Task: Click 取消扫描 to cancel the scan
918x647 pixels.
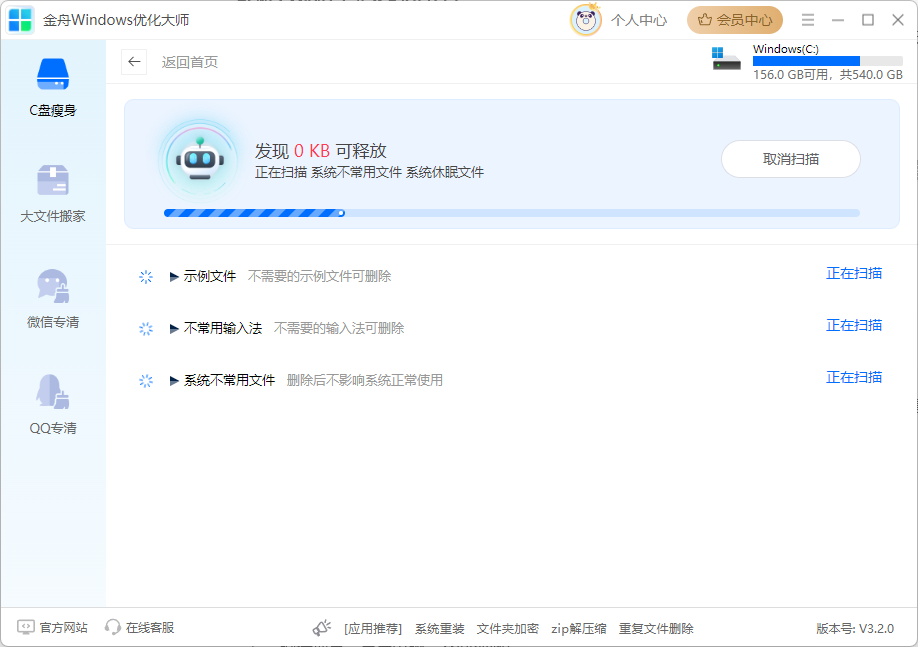Action: tap(791, 159)
